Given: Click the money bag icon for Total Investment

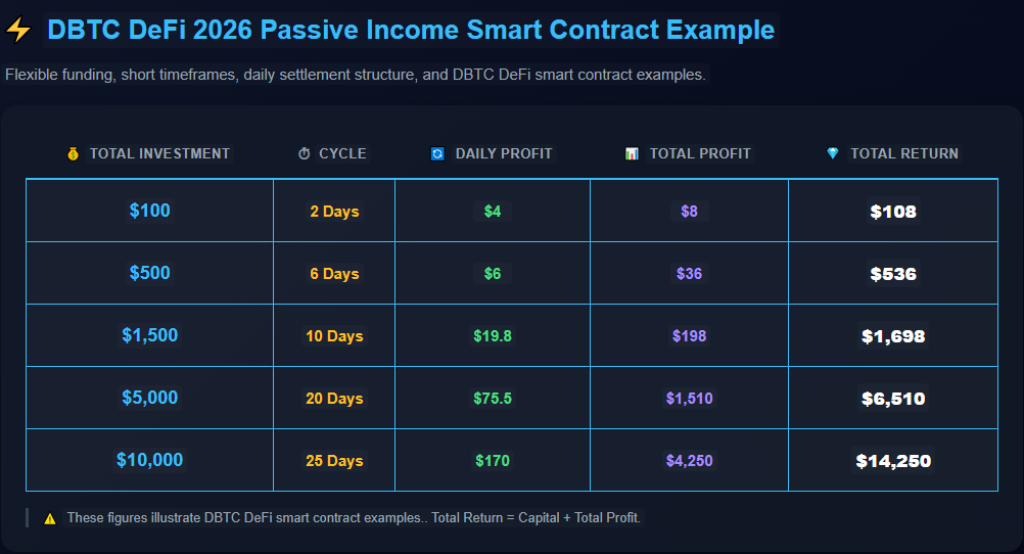Looking at the screenshot, I should pyautogui.click(x=72, y=154).
